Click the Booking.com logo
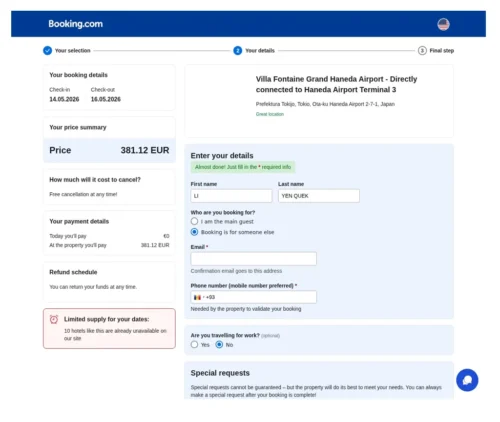The image size is (500, 422). point(76,24)
